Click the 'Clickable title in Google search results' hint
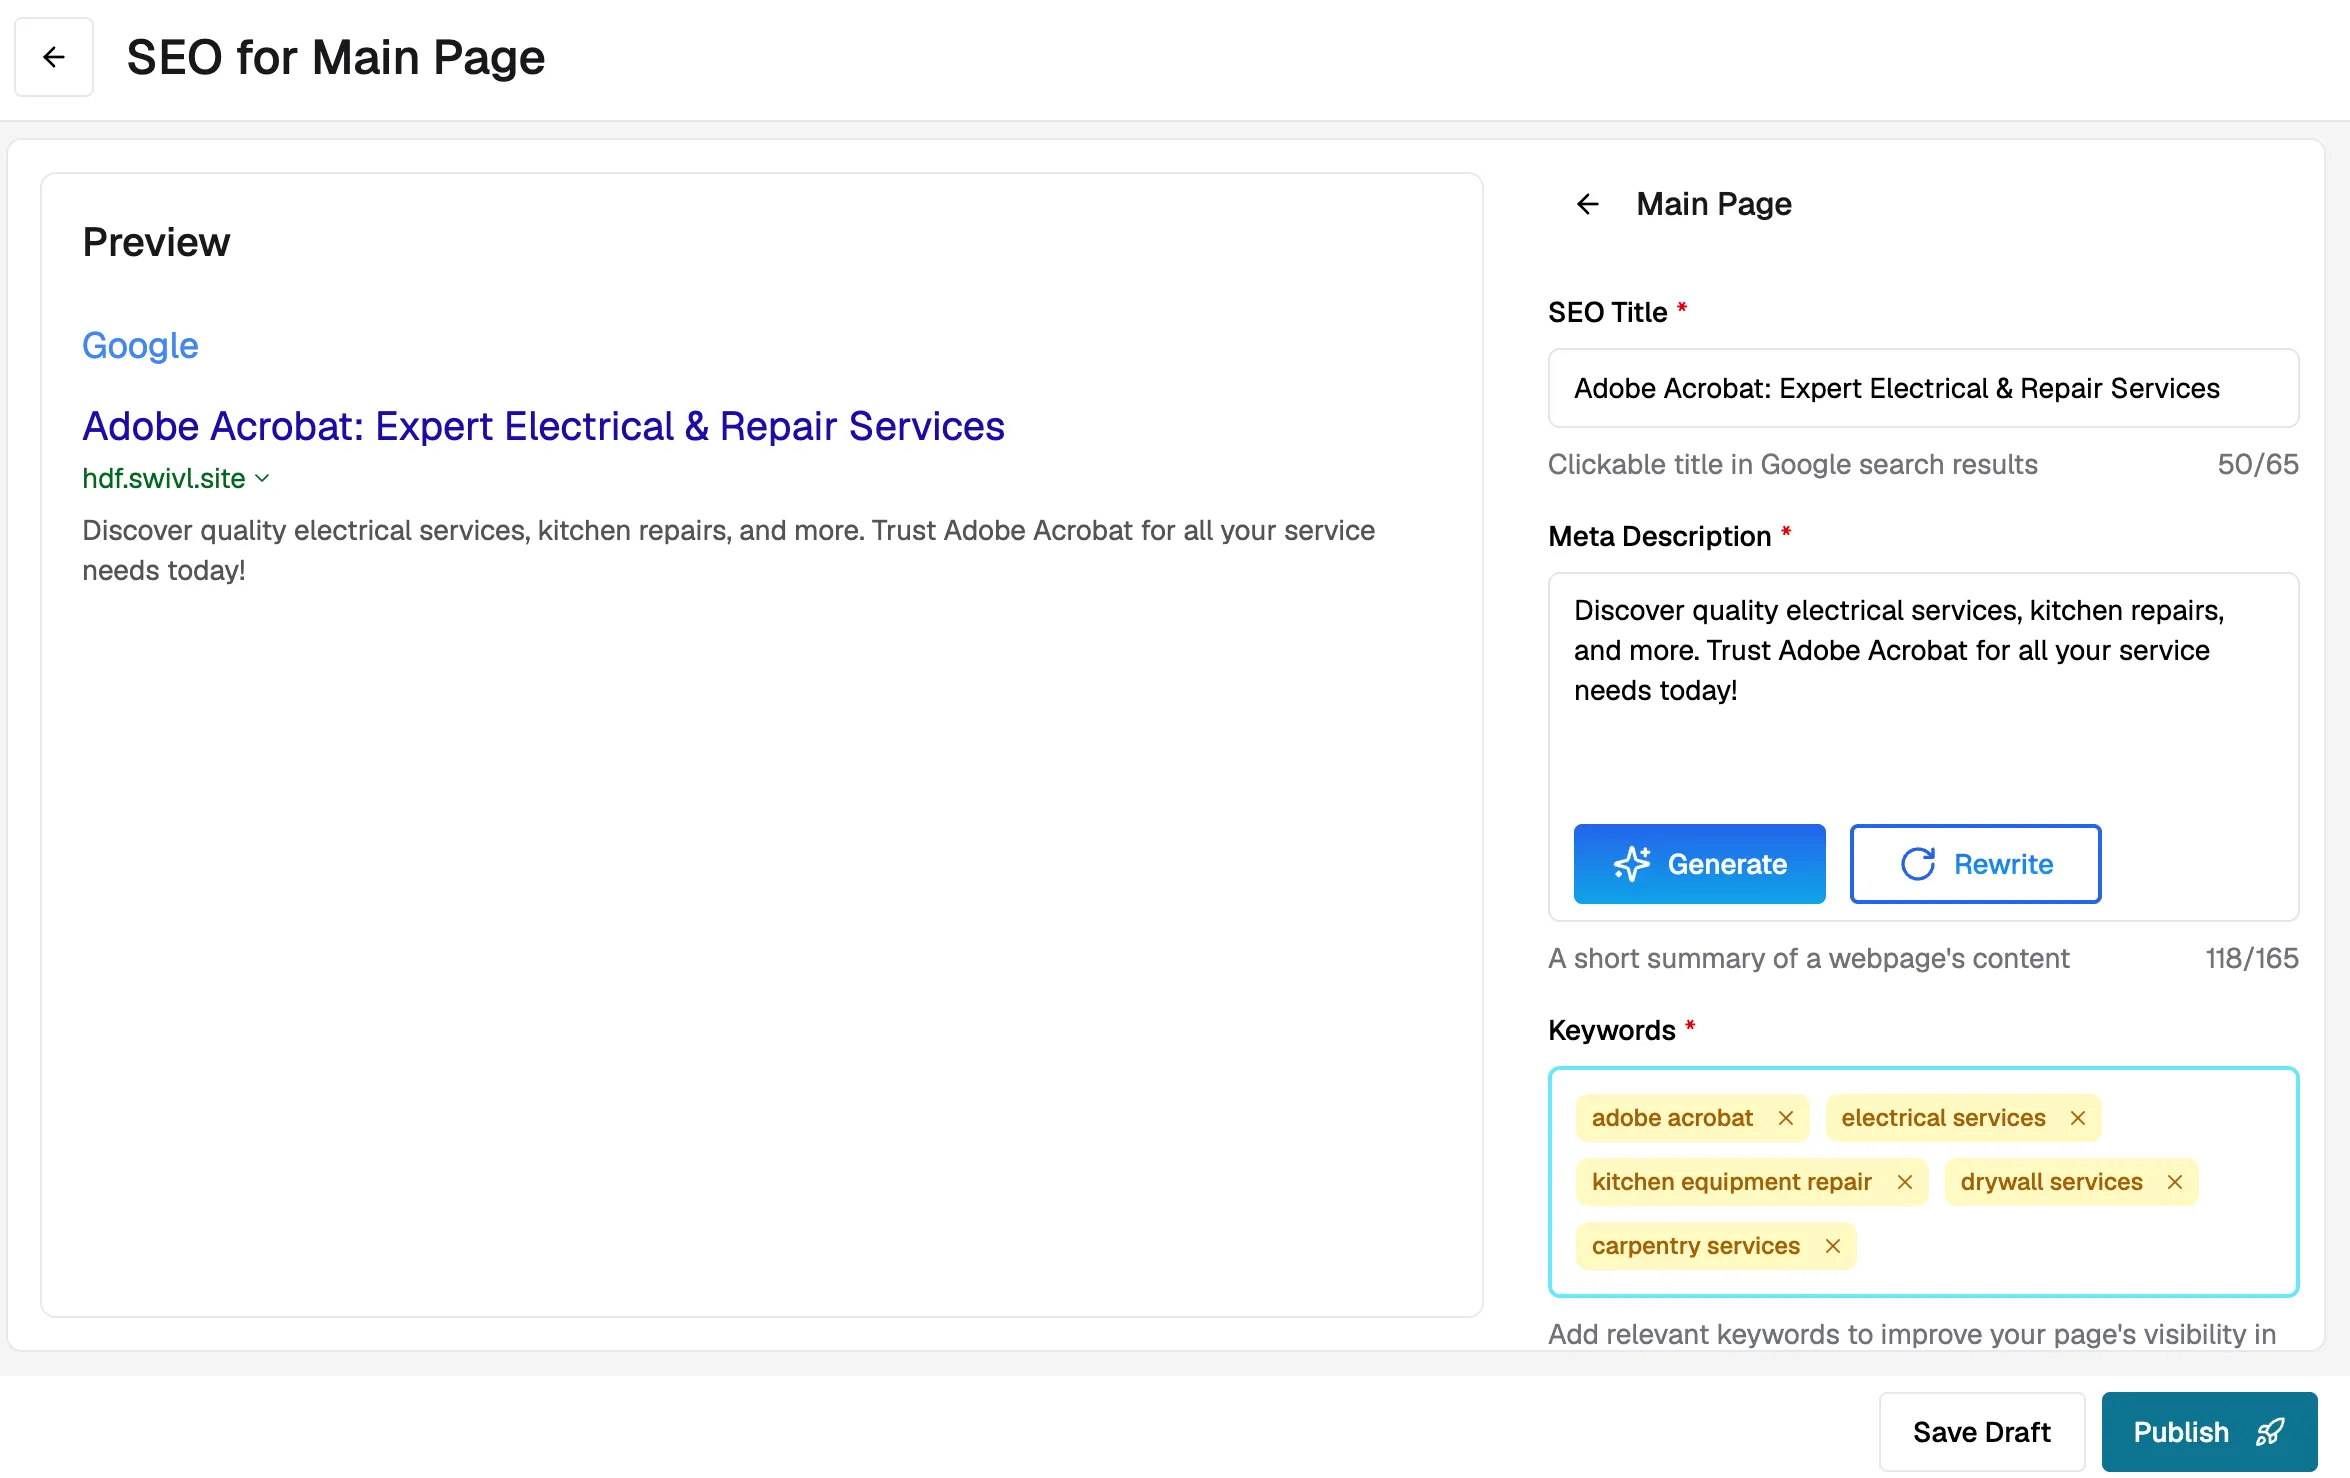The width and height of the screenshot is (2350, 1478). coord(1792,464)
